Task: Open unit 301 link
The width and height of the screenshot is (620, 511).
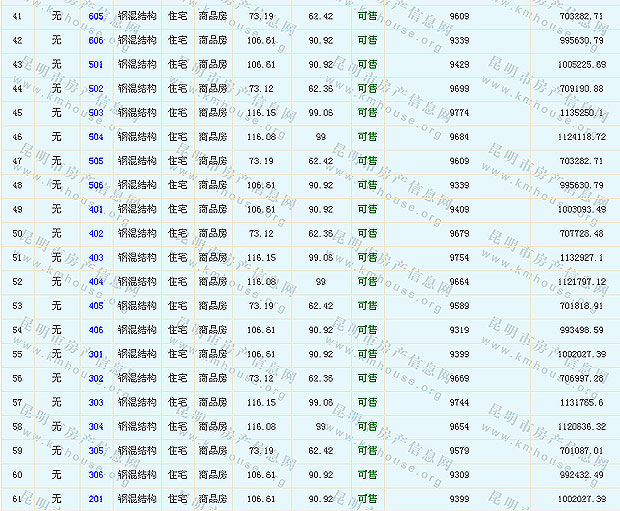Action: coord(96,355)
